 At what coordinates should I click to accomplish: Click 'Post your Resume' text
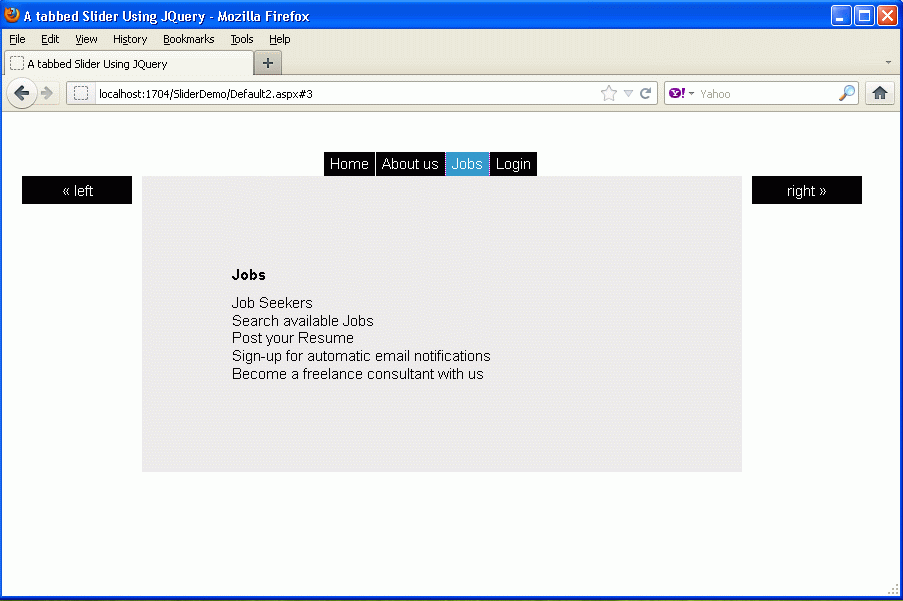293,338
